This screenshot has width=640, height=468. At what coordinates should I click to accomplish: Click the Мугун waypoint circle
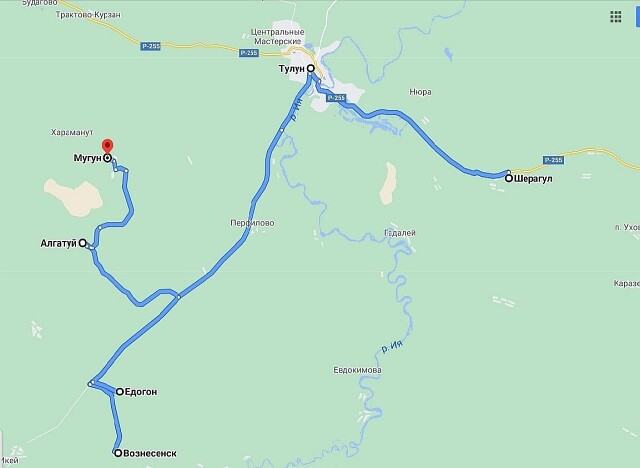pyautogui.click(x=107, y=158)
